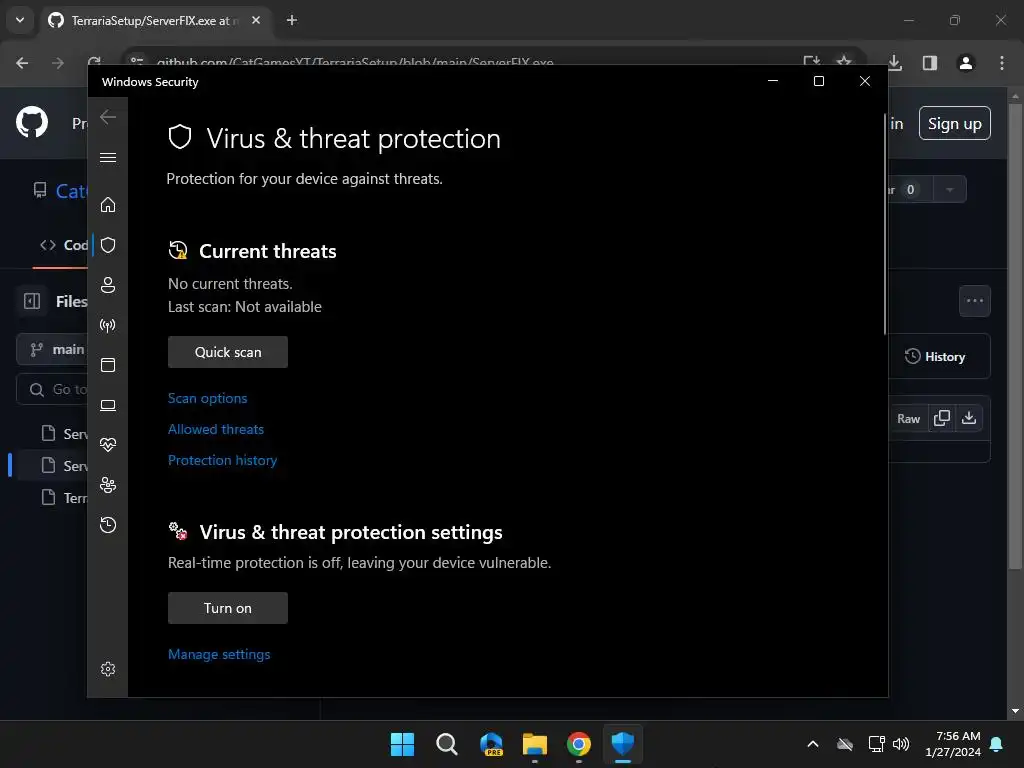Viewport: 1024px width, 768px height.
Task: Click Raw button on GitHub file view
Action: click(908, 419)
